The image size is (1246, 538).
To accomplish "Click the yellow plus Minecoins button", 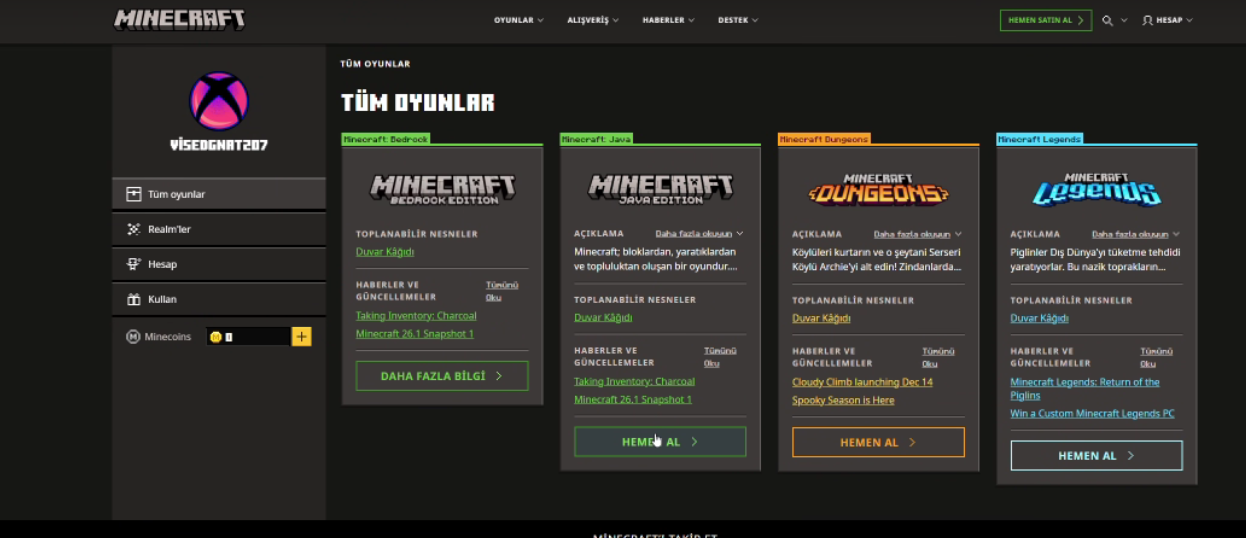I will [302, 337].
